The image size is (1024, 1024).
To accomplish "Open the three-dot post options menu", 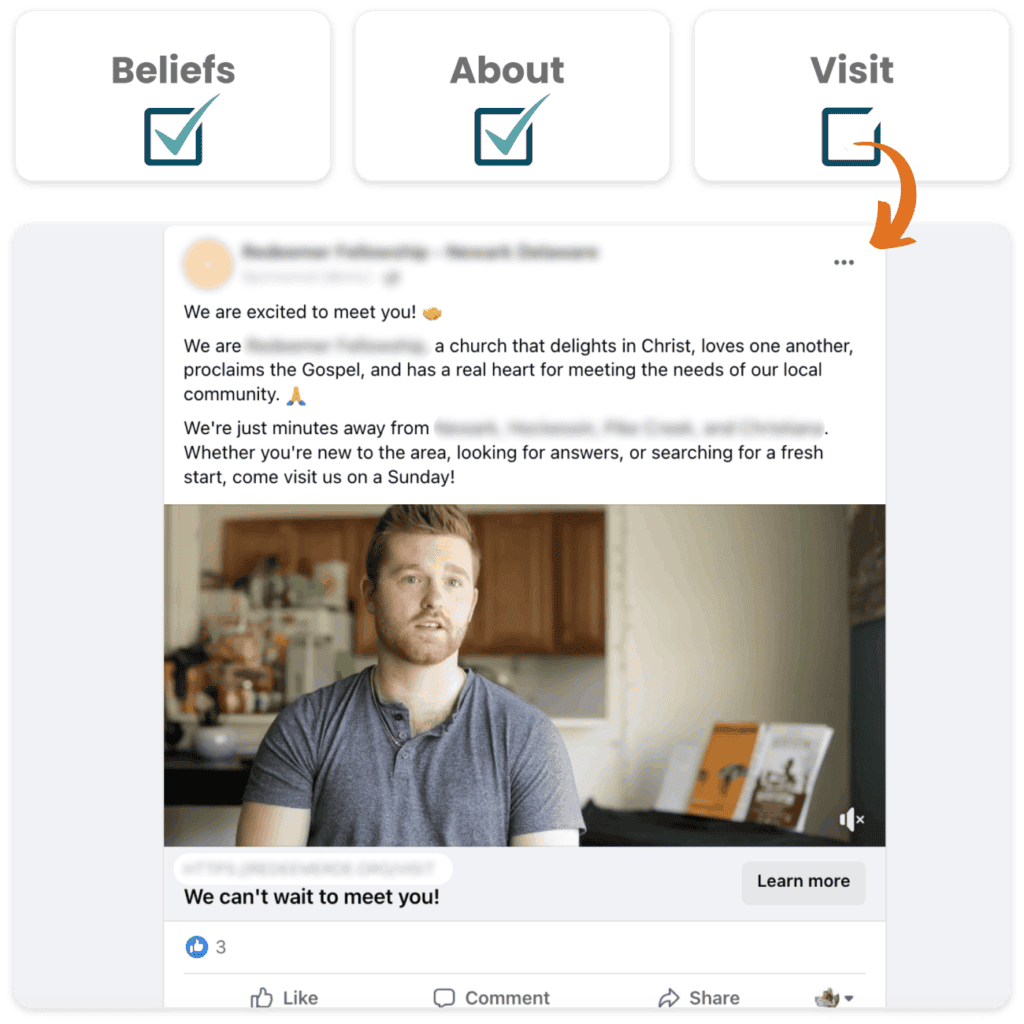I will [844, 263].
